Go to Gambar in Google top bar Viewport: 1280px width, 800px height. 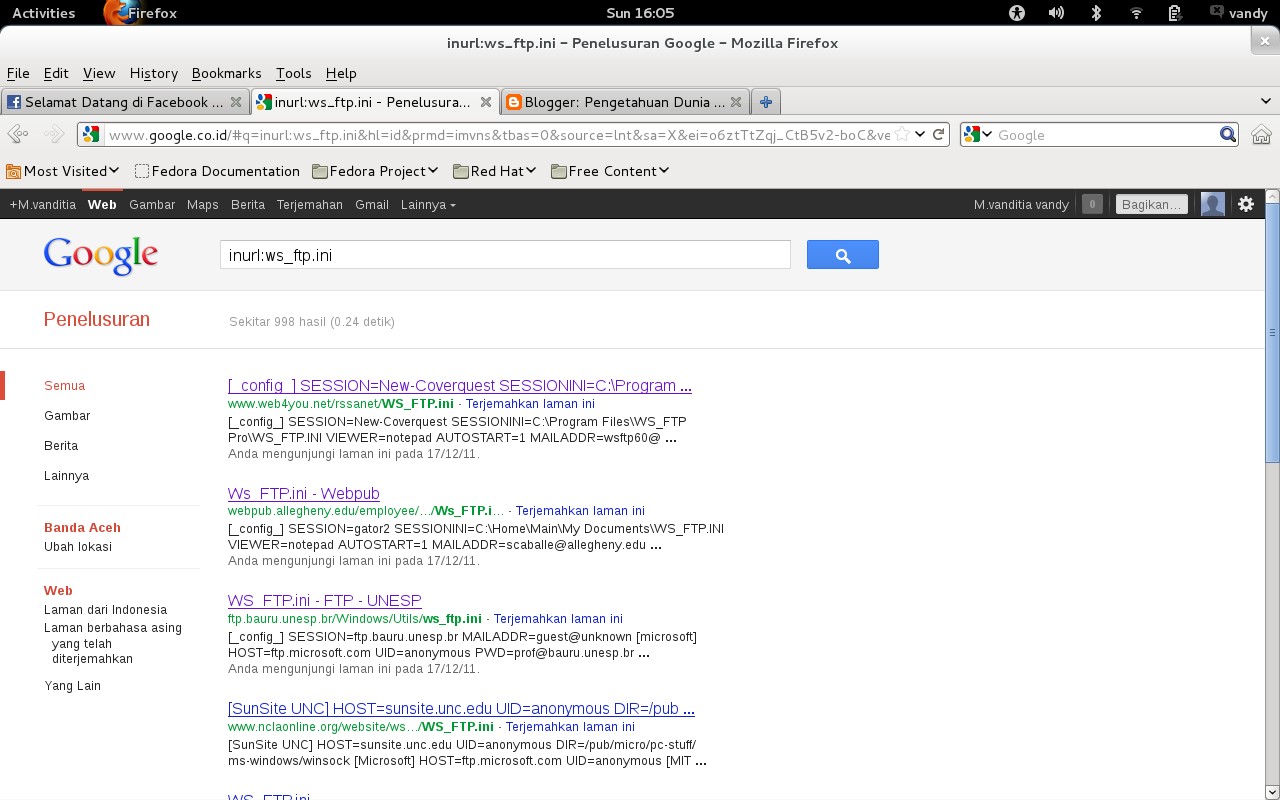click(x=152, y=204)
